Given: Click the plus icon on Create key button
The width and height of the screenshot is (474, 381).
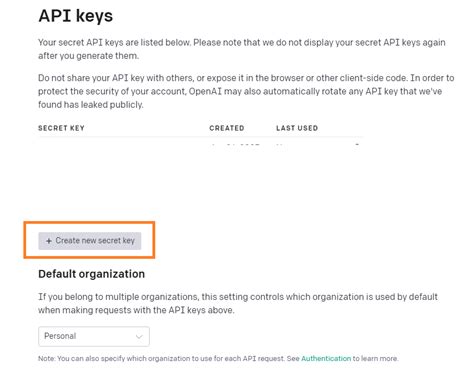Looking at the screenshot, I should 49,241.
